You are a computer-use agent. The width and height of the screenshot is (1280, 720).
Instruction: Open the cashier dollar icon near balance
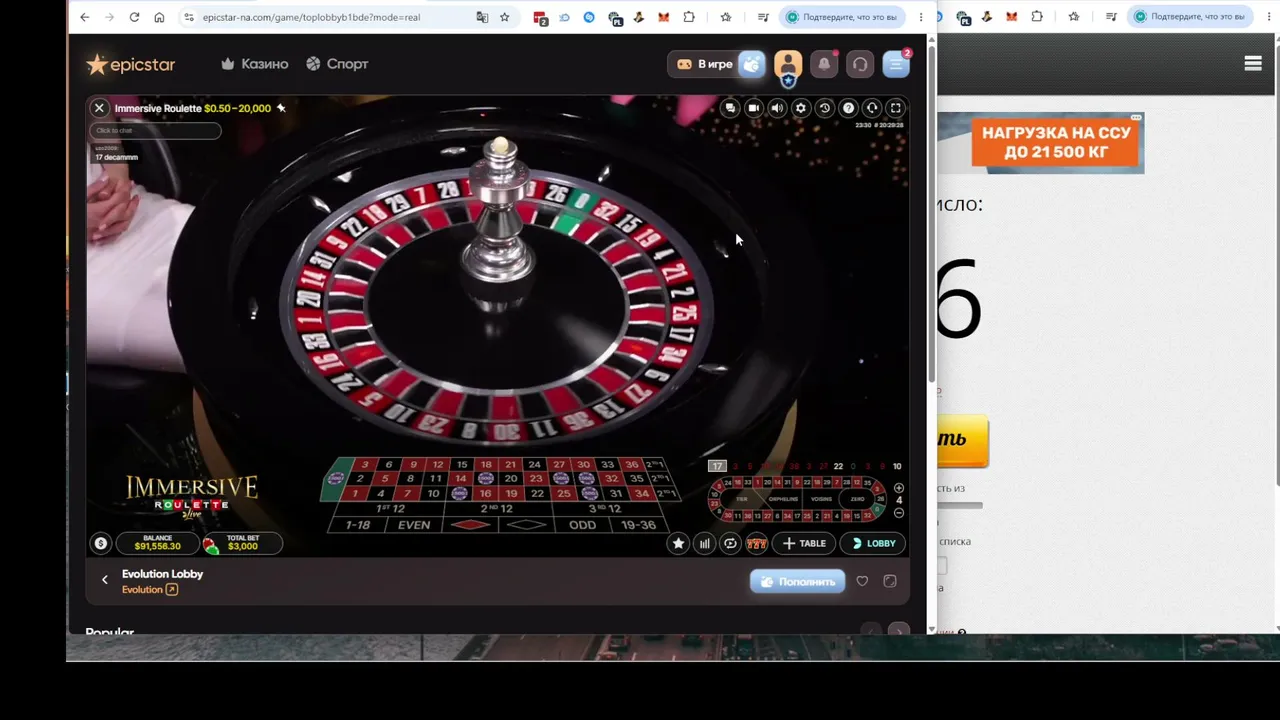point(100,543)
